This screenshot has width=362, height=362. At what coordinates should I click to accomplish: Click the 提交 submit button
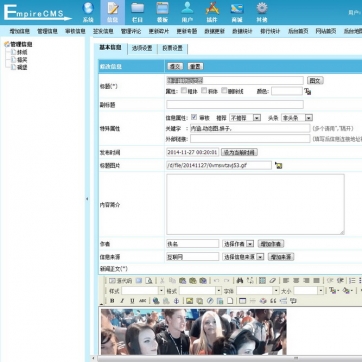(x=175, y=66)
